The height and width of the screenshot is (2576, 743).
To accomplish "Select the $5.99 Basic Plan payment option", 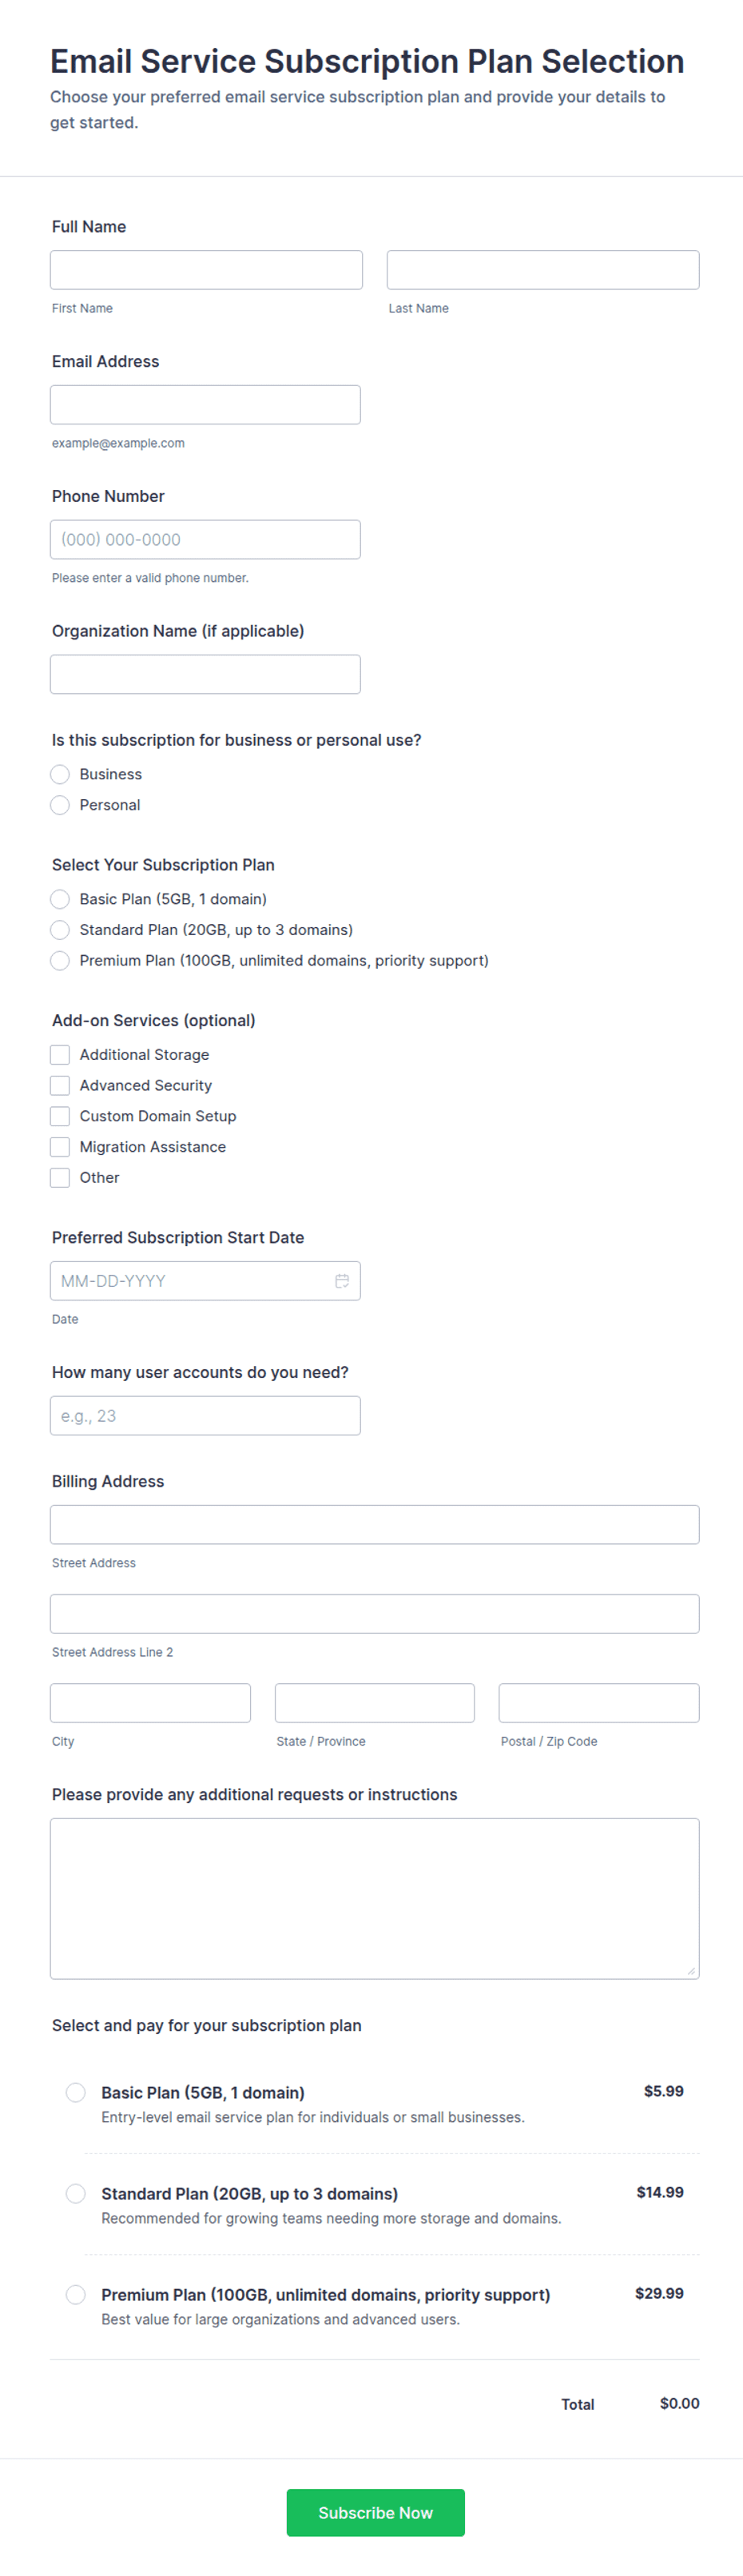I will click(76, 2092).
